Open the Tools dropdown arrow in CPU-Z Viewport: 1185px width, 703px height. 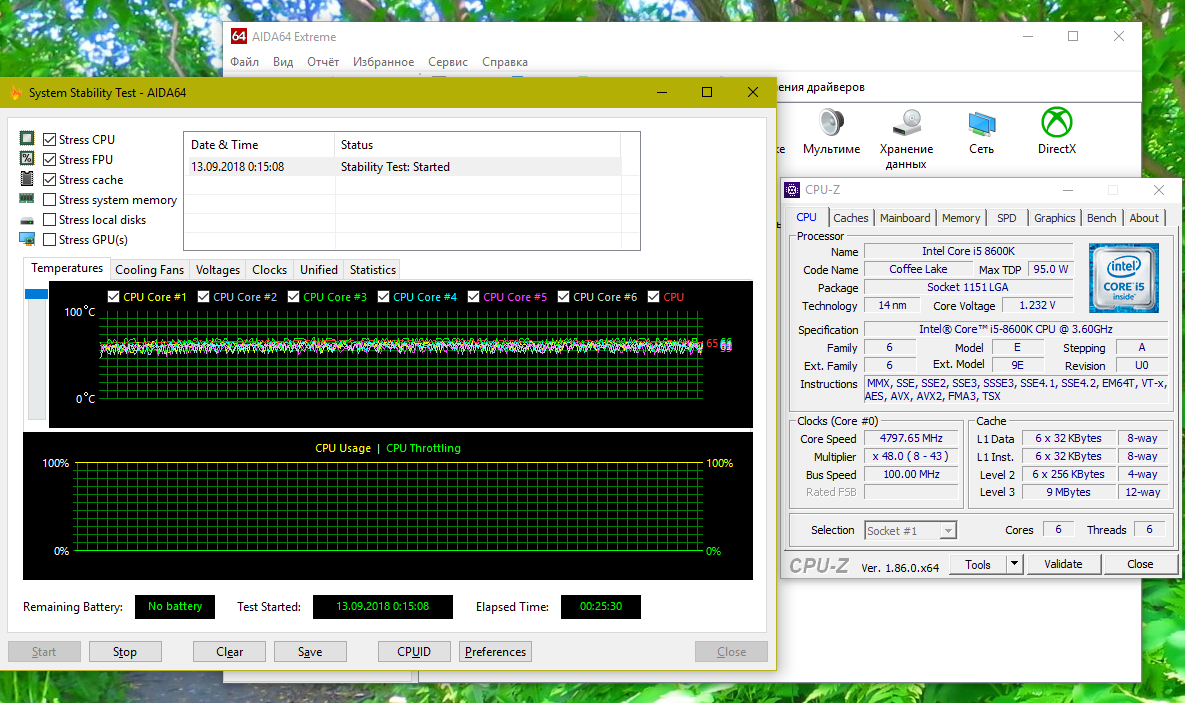(1014, 564)
